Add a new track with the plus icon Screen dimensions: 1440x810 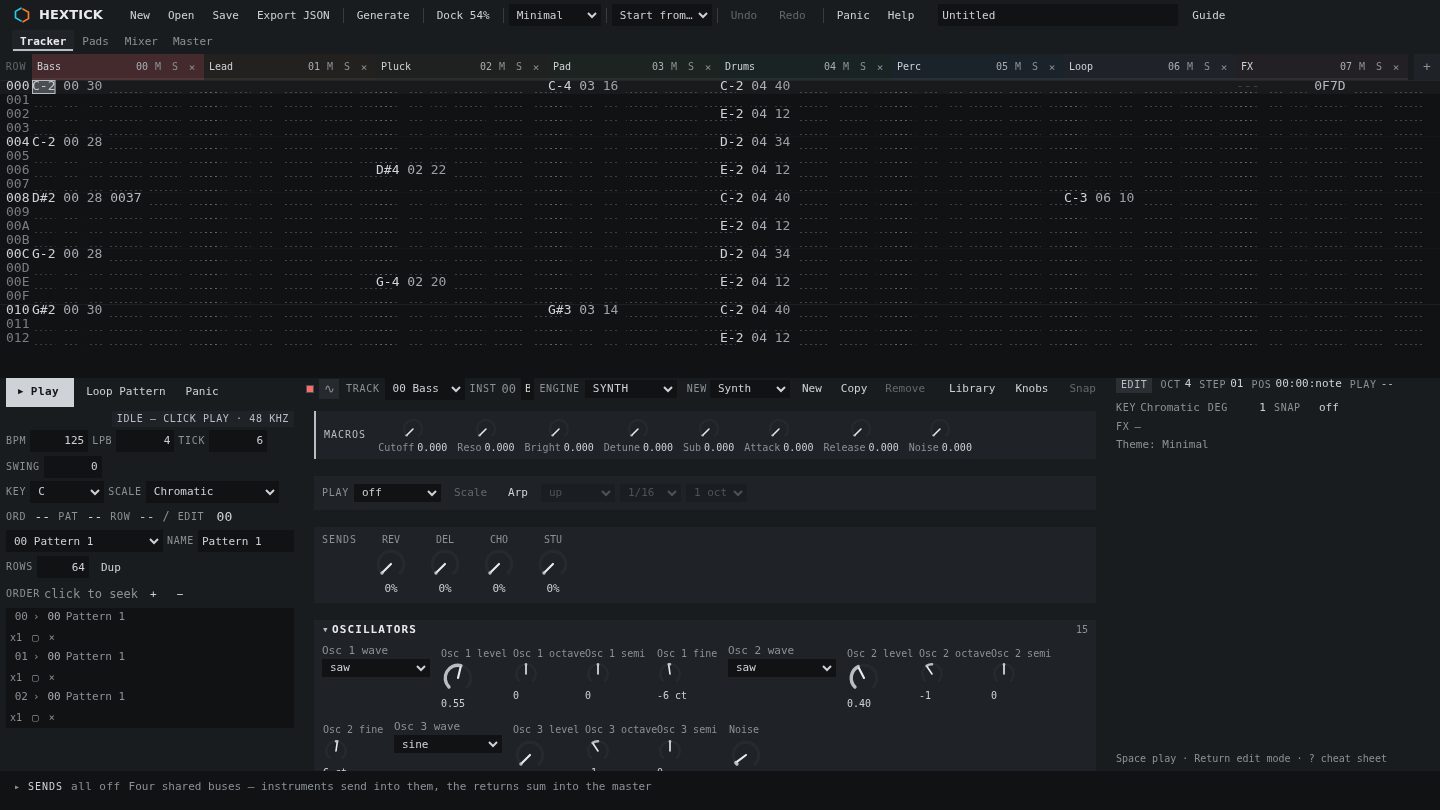click(x=1426, y=67)
